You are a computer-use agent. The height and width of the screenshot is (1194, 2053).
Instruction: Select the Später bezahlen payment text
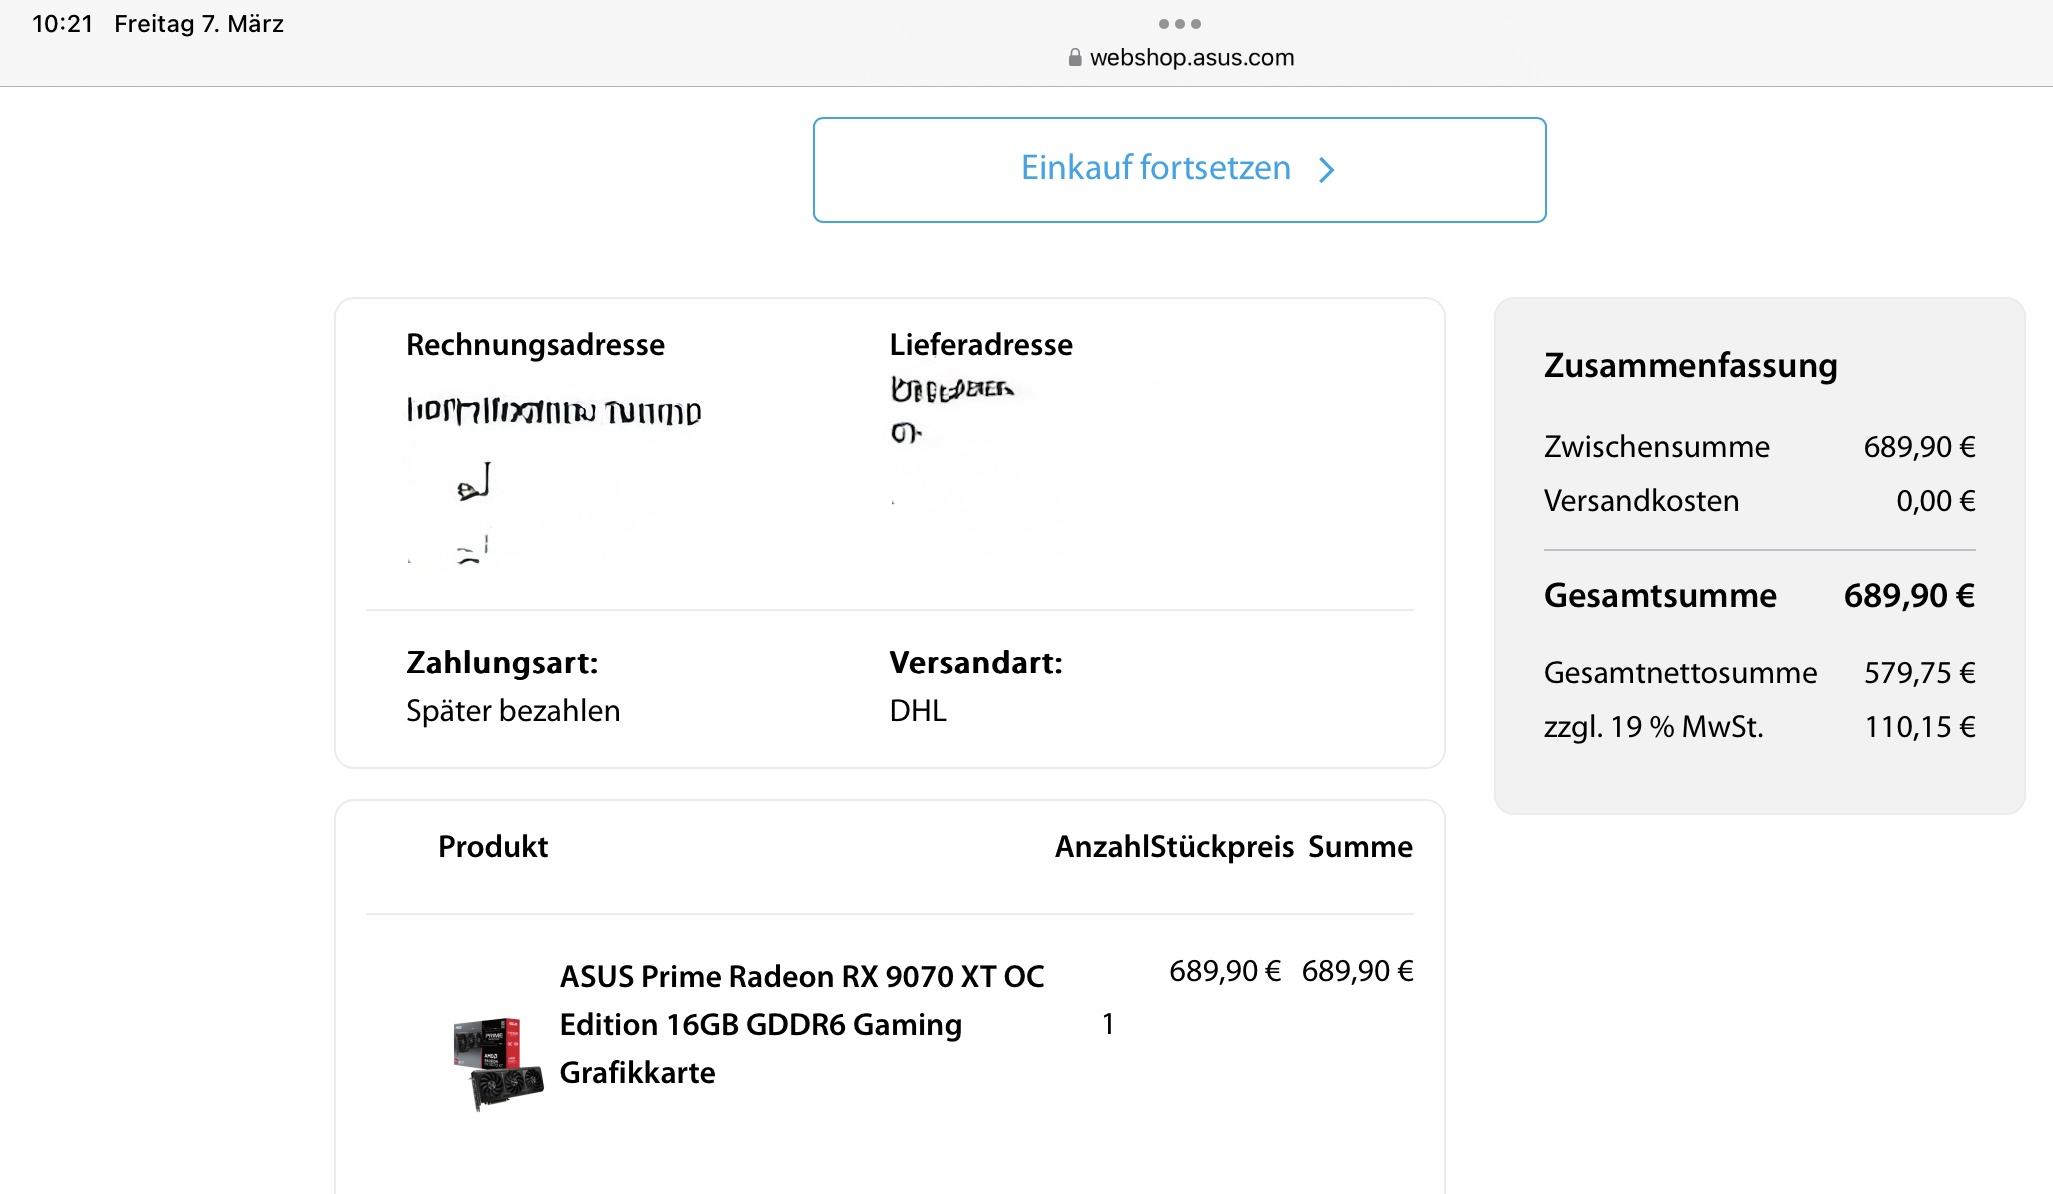pyautogui.click(x=513, y=711)
